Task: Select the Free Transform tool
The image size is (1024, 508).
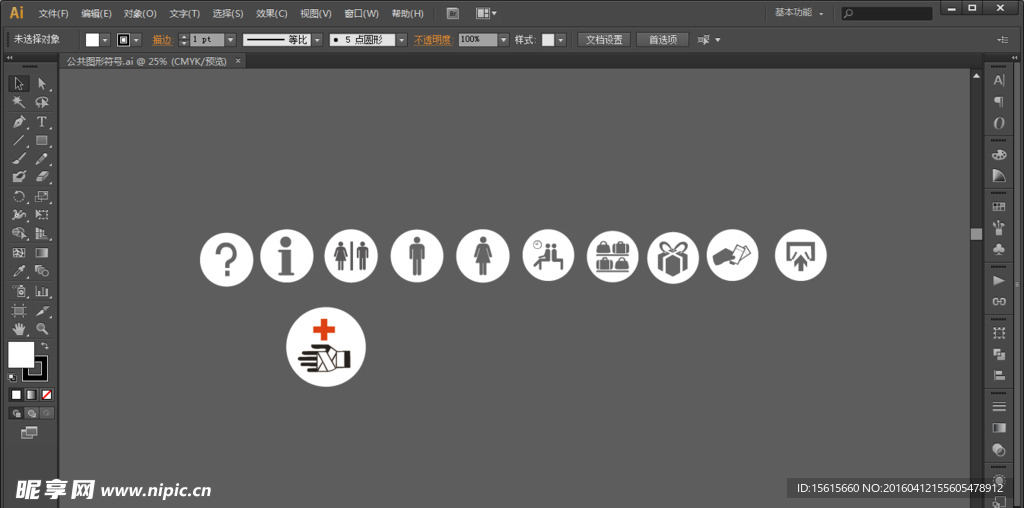Action: pos(42,215)
